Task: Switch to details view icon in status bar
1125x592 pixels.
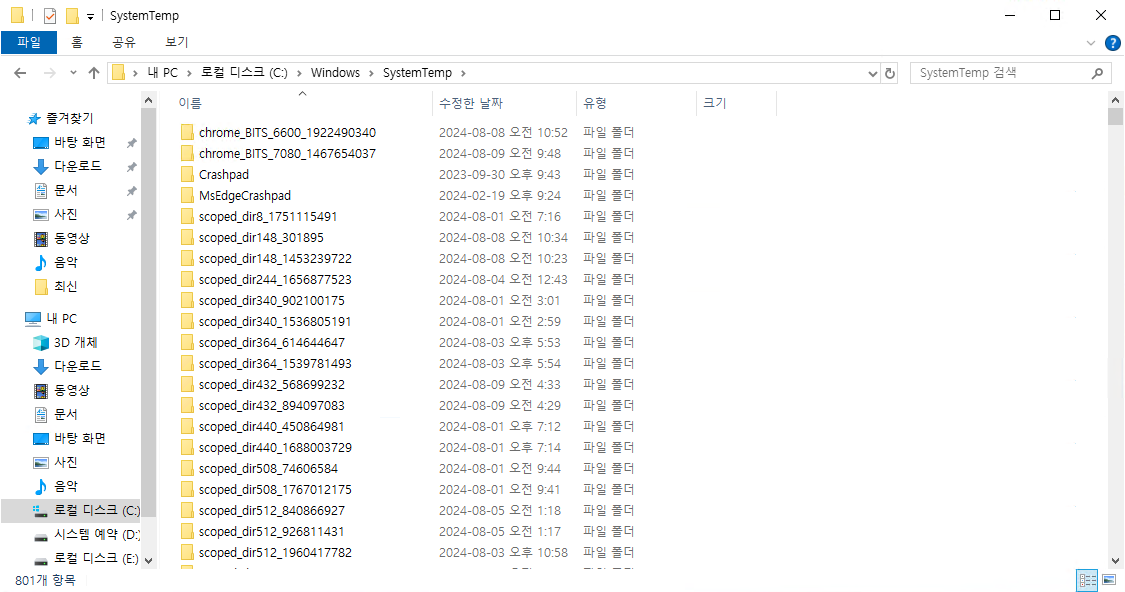Action: click(x=1087, y=580)
